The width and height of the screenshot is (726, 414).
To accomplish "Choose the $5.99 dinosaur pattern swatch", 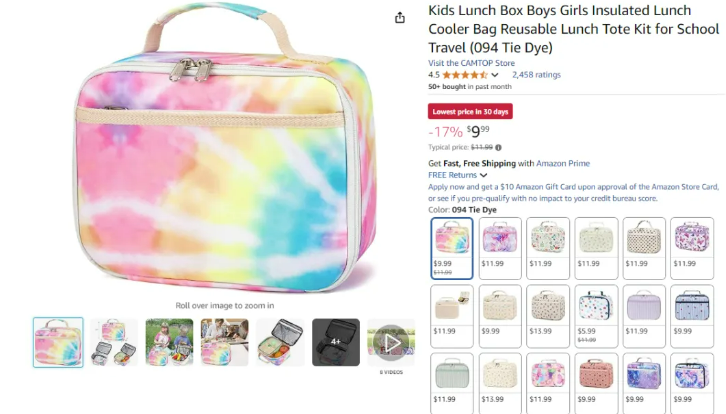I will coord(596,316).
